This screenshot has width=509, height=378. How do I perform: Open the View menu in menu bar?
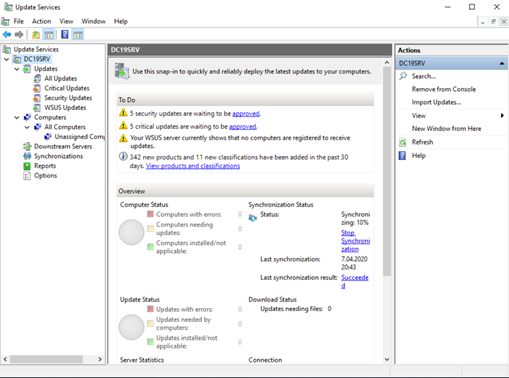[66, 21]
